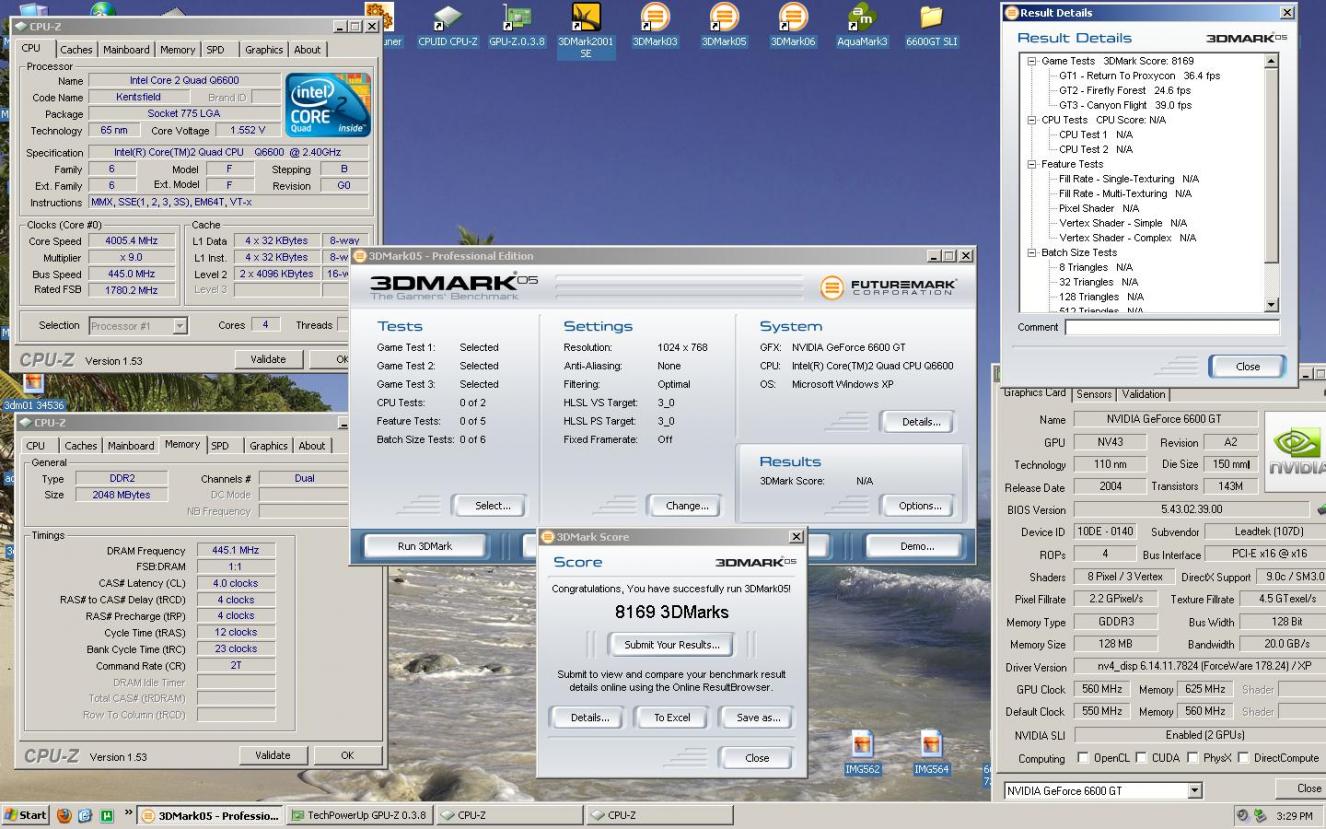Collapse the Feature Tests tree node

click(x=1033, y=164)
